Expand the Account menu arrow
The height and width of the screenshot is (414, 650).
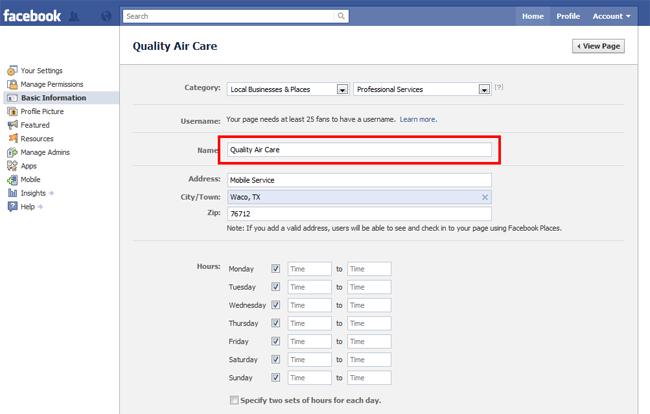pos(628,16)
